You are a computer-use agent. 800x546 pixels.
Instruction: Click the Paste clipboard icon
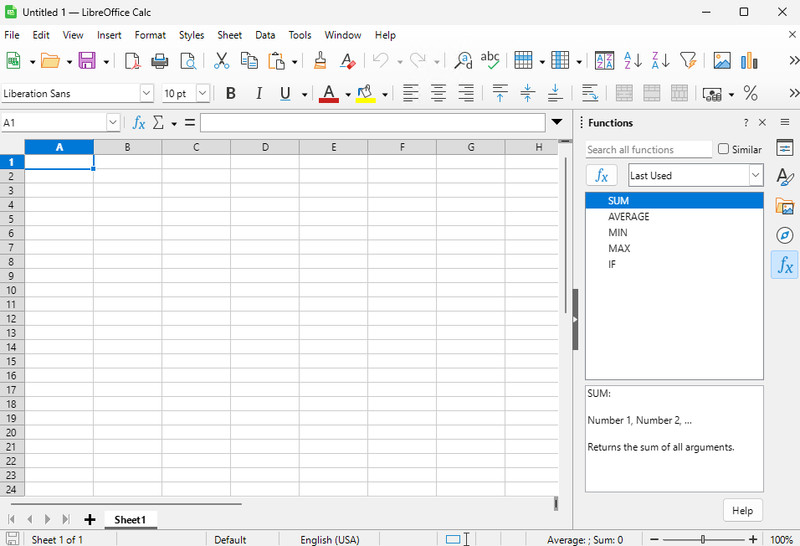276,61
